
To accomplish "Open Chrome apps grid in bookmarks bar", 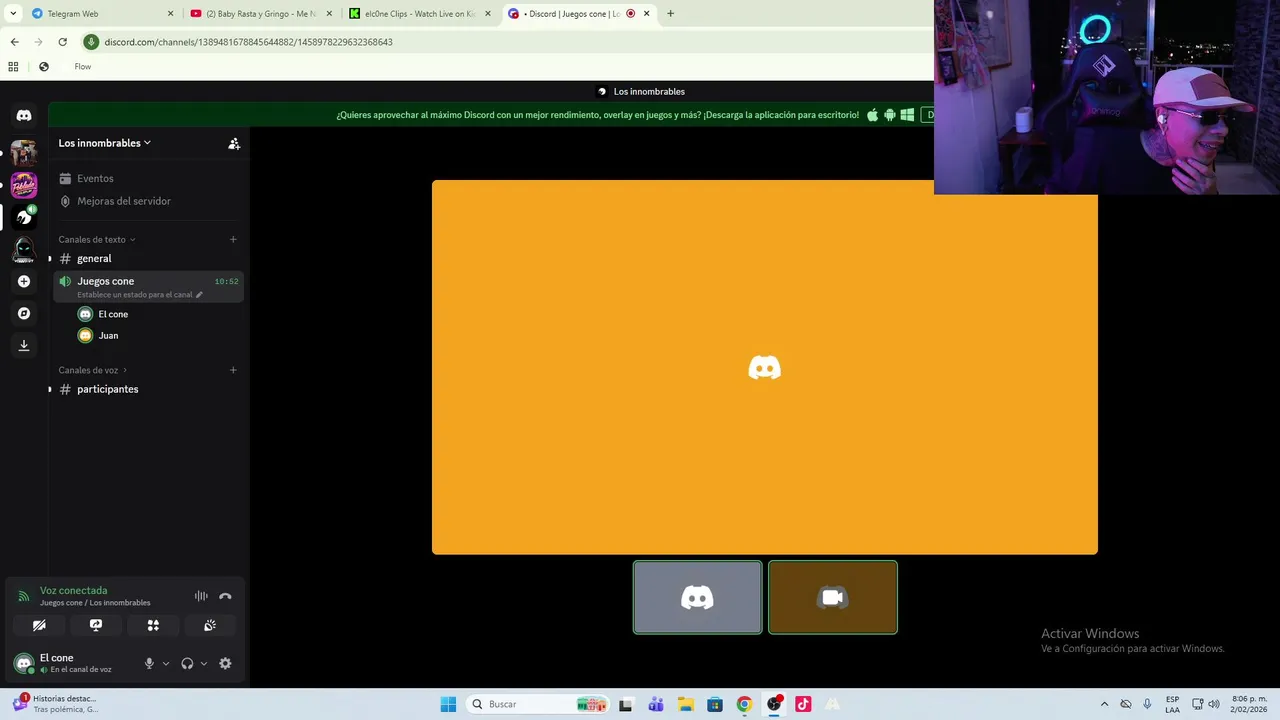I will pos(13,67).
